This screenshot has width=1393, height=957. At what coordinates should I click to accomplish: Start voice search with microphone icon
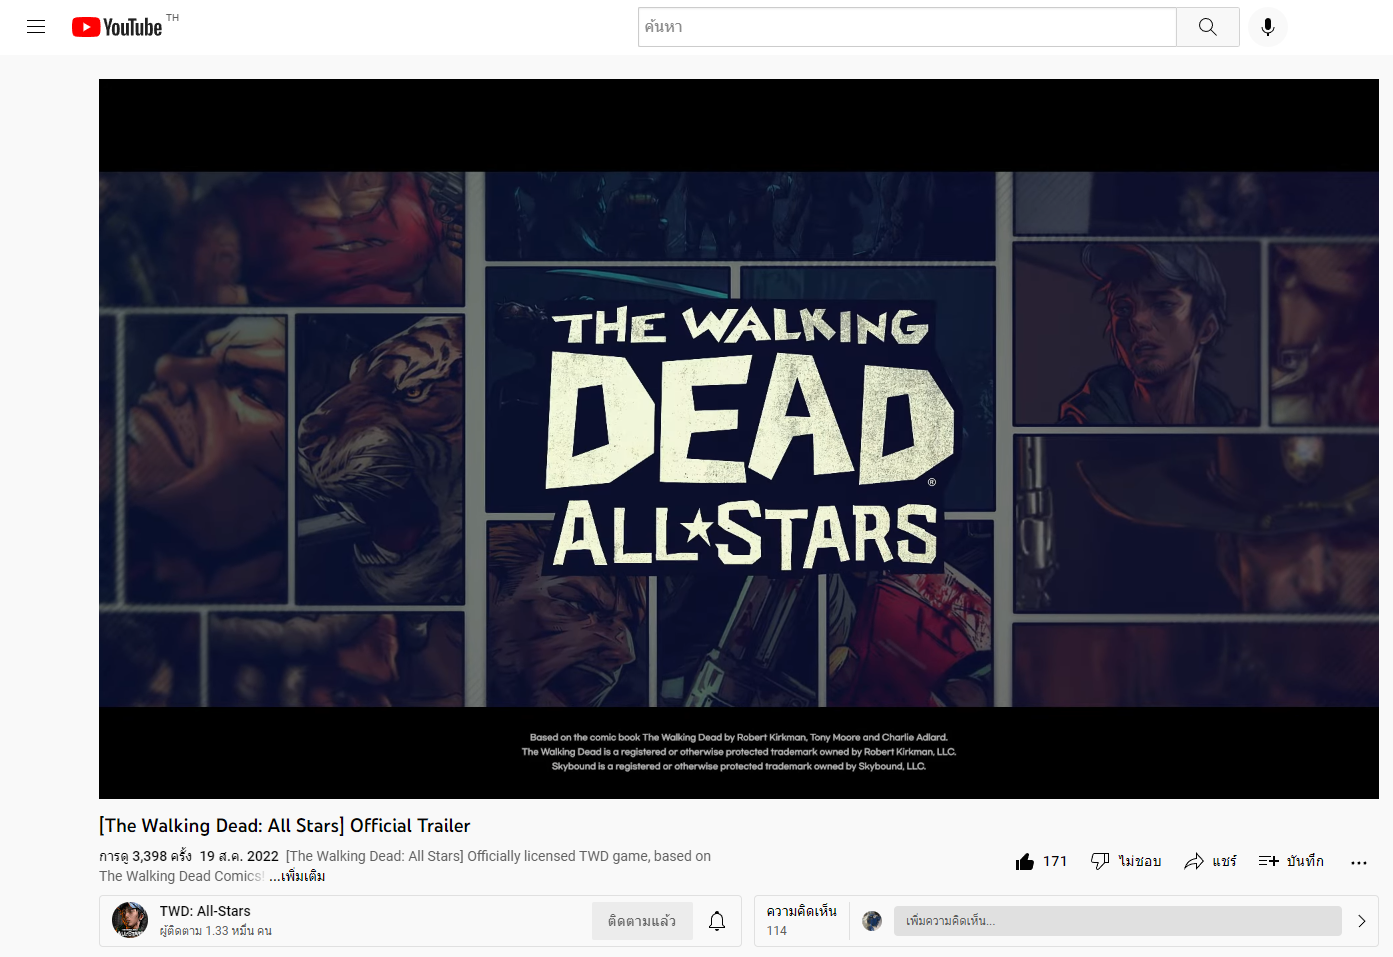click(1268, 27)
